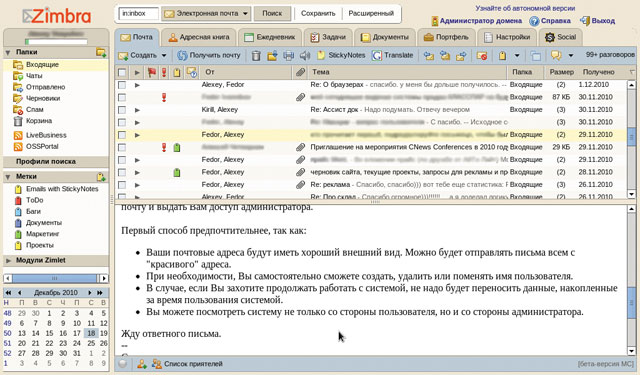Click the speaker icon in the toolbar
The height and width of the screenshot is (375, 640).
pos(304,55)
